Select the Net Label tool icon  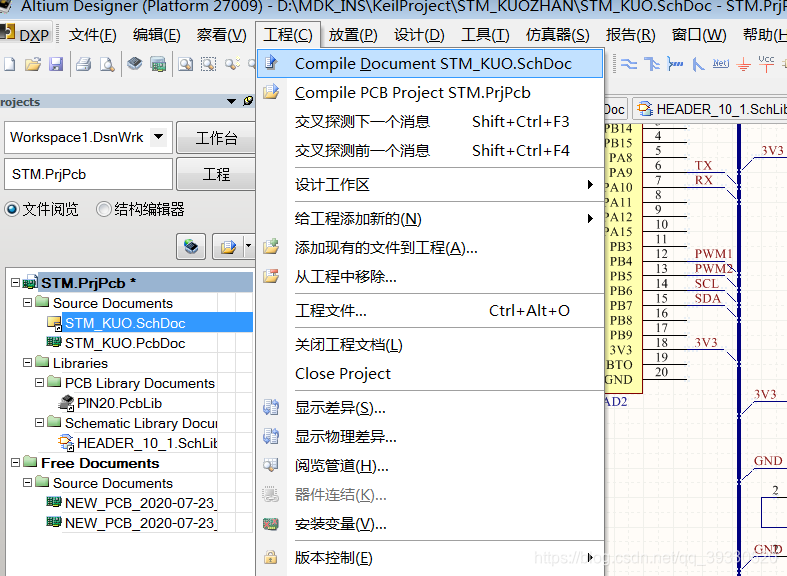pyautogui.click(x=721, y=63)
